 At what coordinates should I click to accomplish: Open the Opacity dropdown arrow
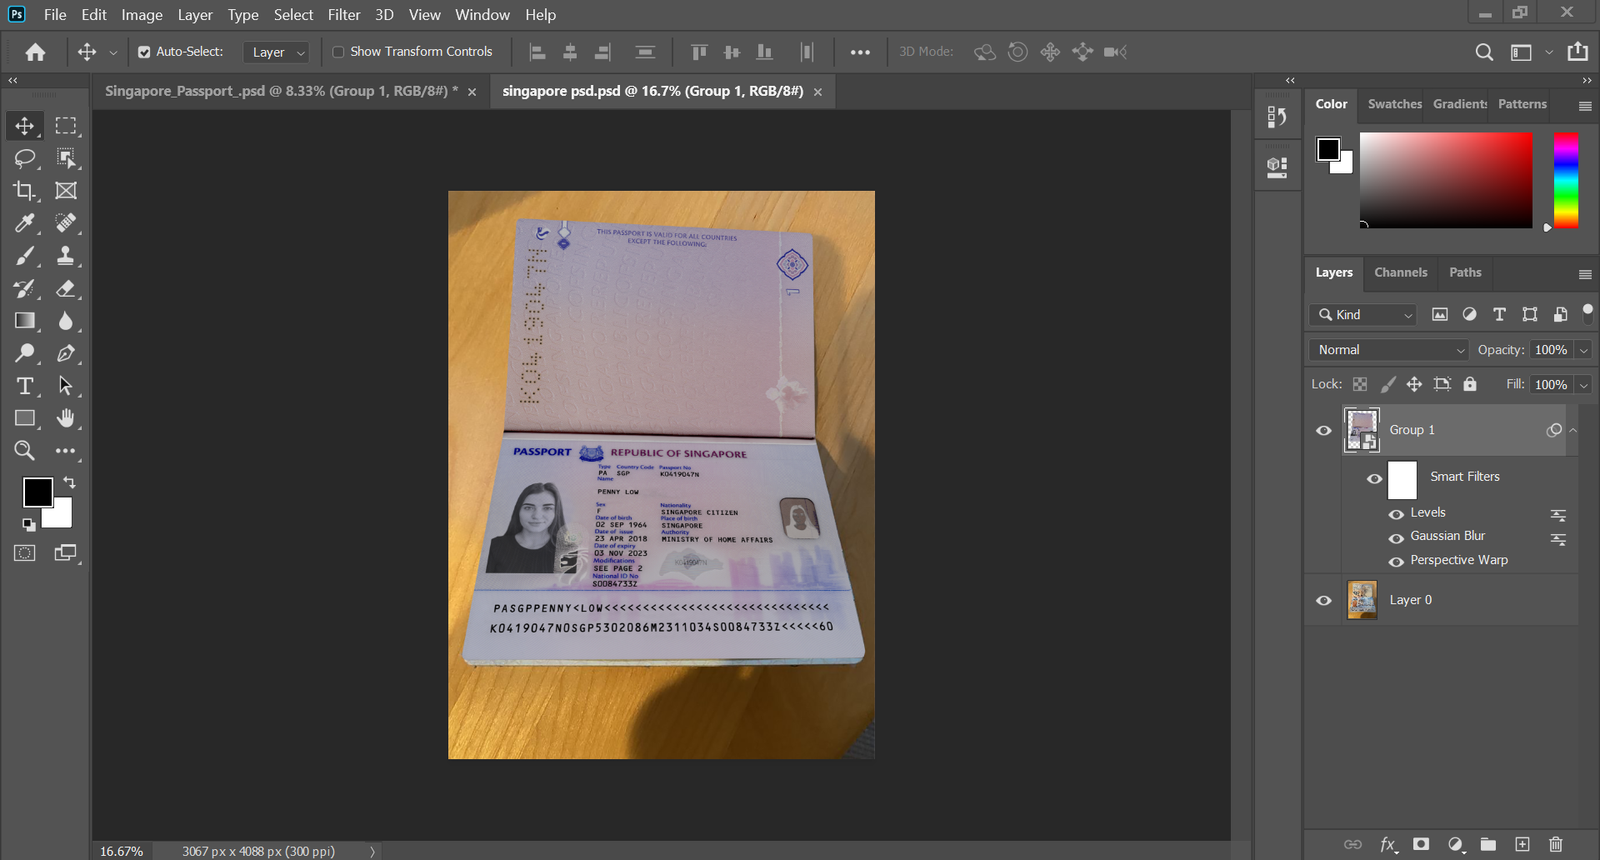pyautogui.click(x=1583, y=350)
